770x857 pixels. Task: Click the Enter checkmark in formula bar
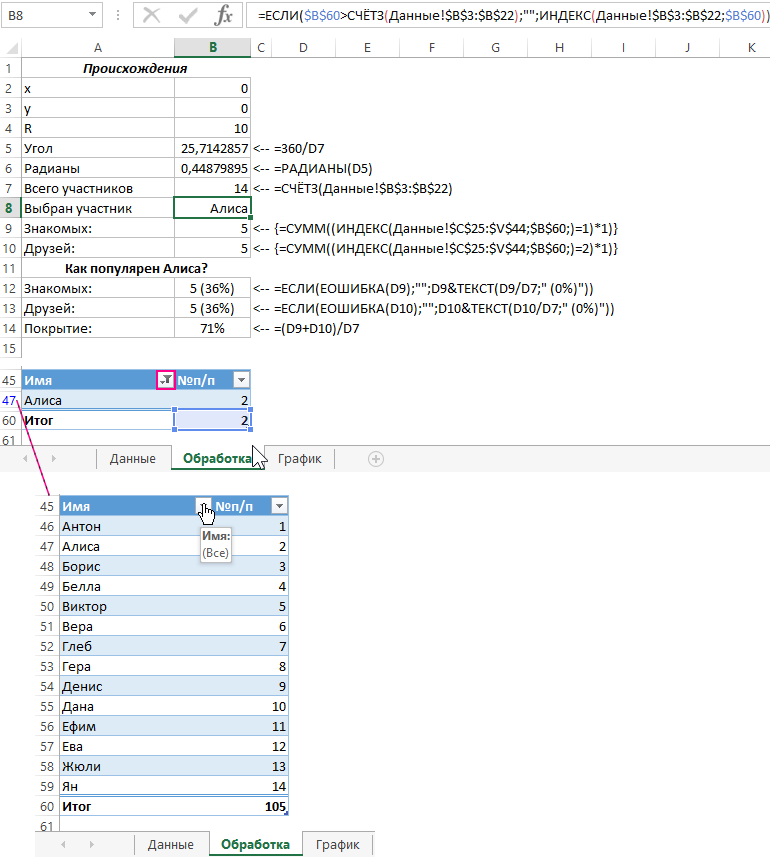point(188,15)
